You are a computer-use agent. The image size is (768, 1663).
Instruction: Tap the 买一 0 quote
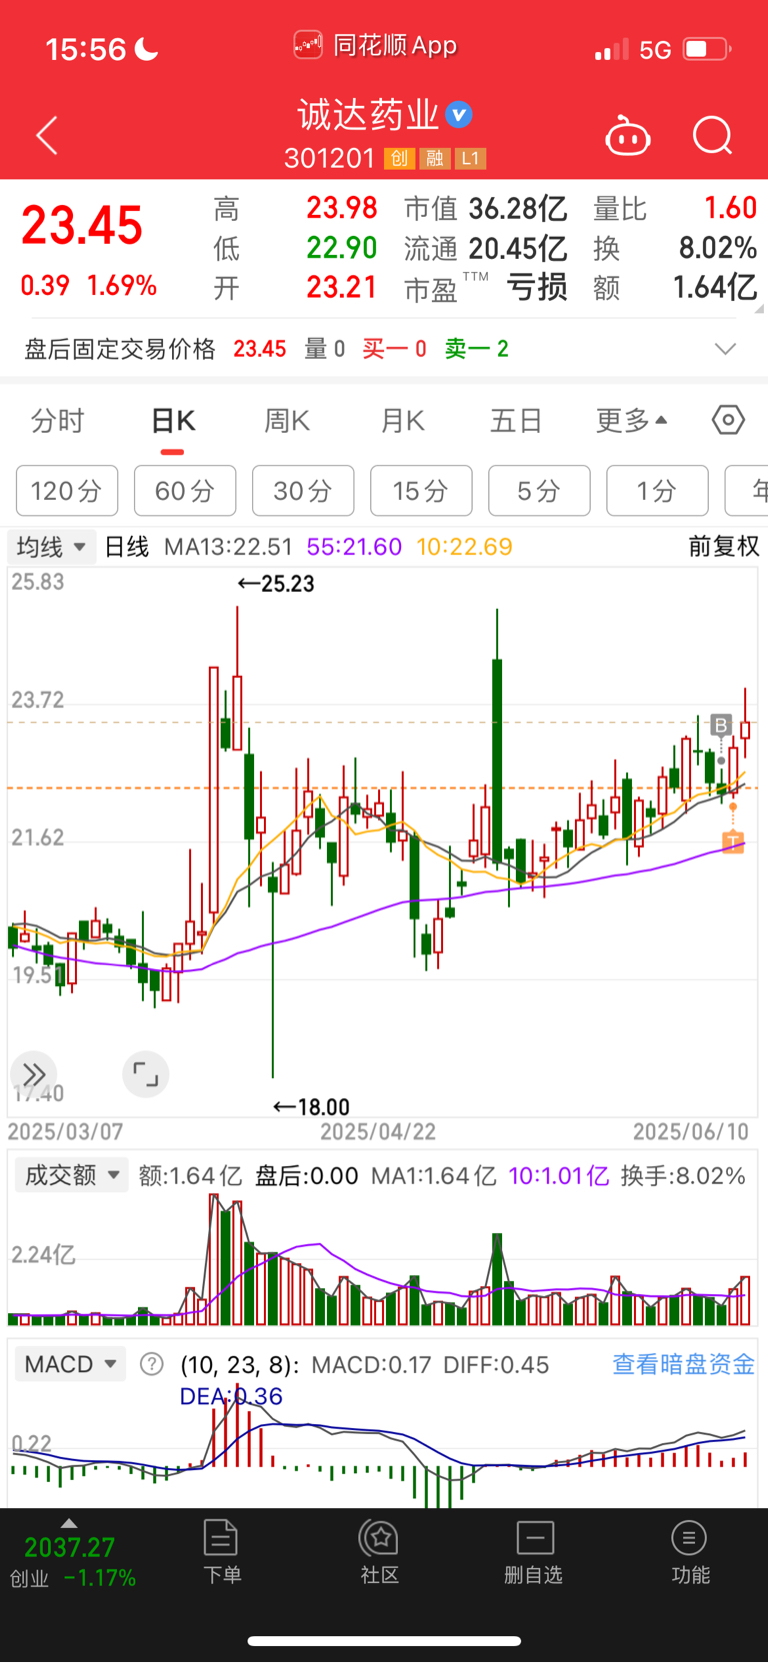[x=394, y=349]
